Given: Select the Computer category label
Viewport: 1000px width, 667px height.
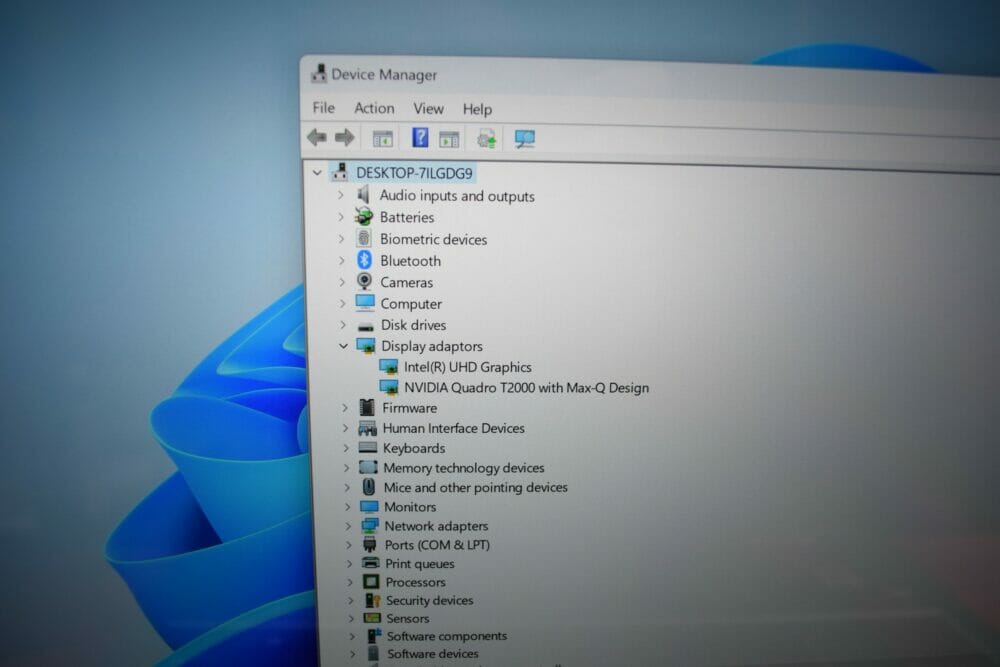Looking at the screenshot, I should click(411, 304).
